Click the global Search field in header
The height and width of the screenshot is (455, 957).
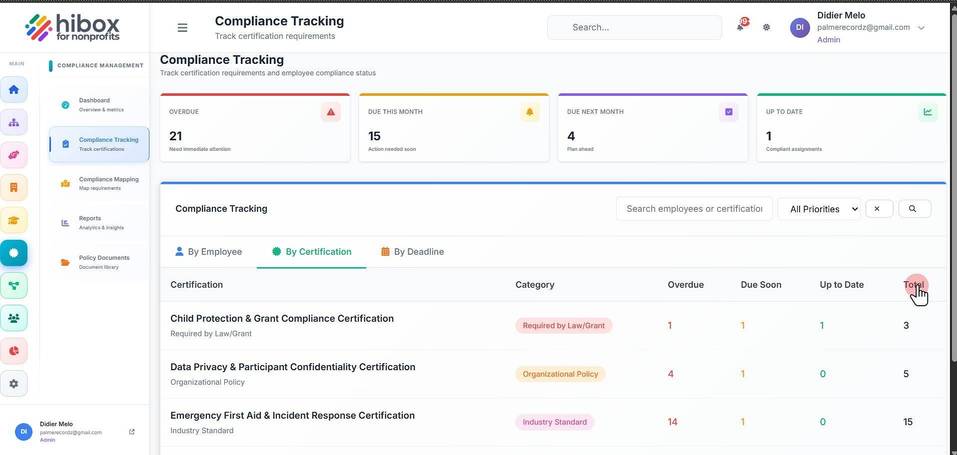635,27
